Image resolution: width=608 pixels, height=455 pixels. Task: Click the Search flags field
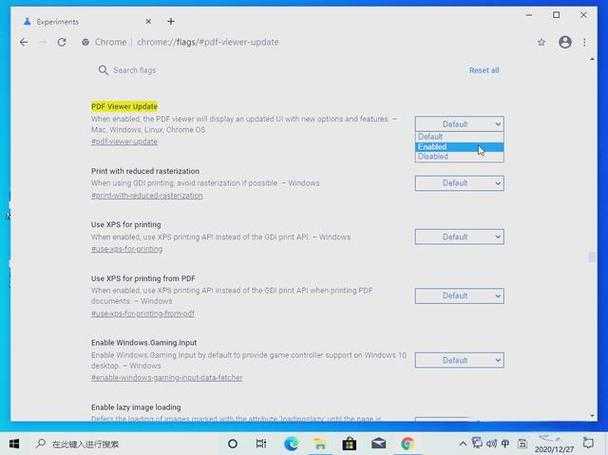(134, 70)
